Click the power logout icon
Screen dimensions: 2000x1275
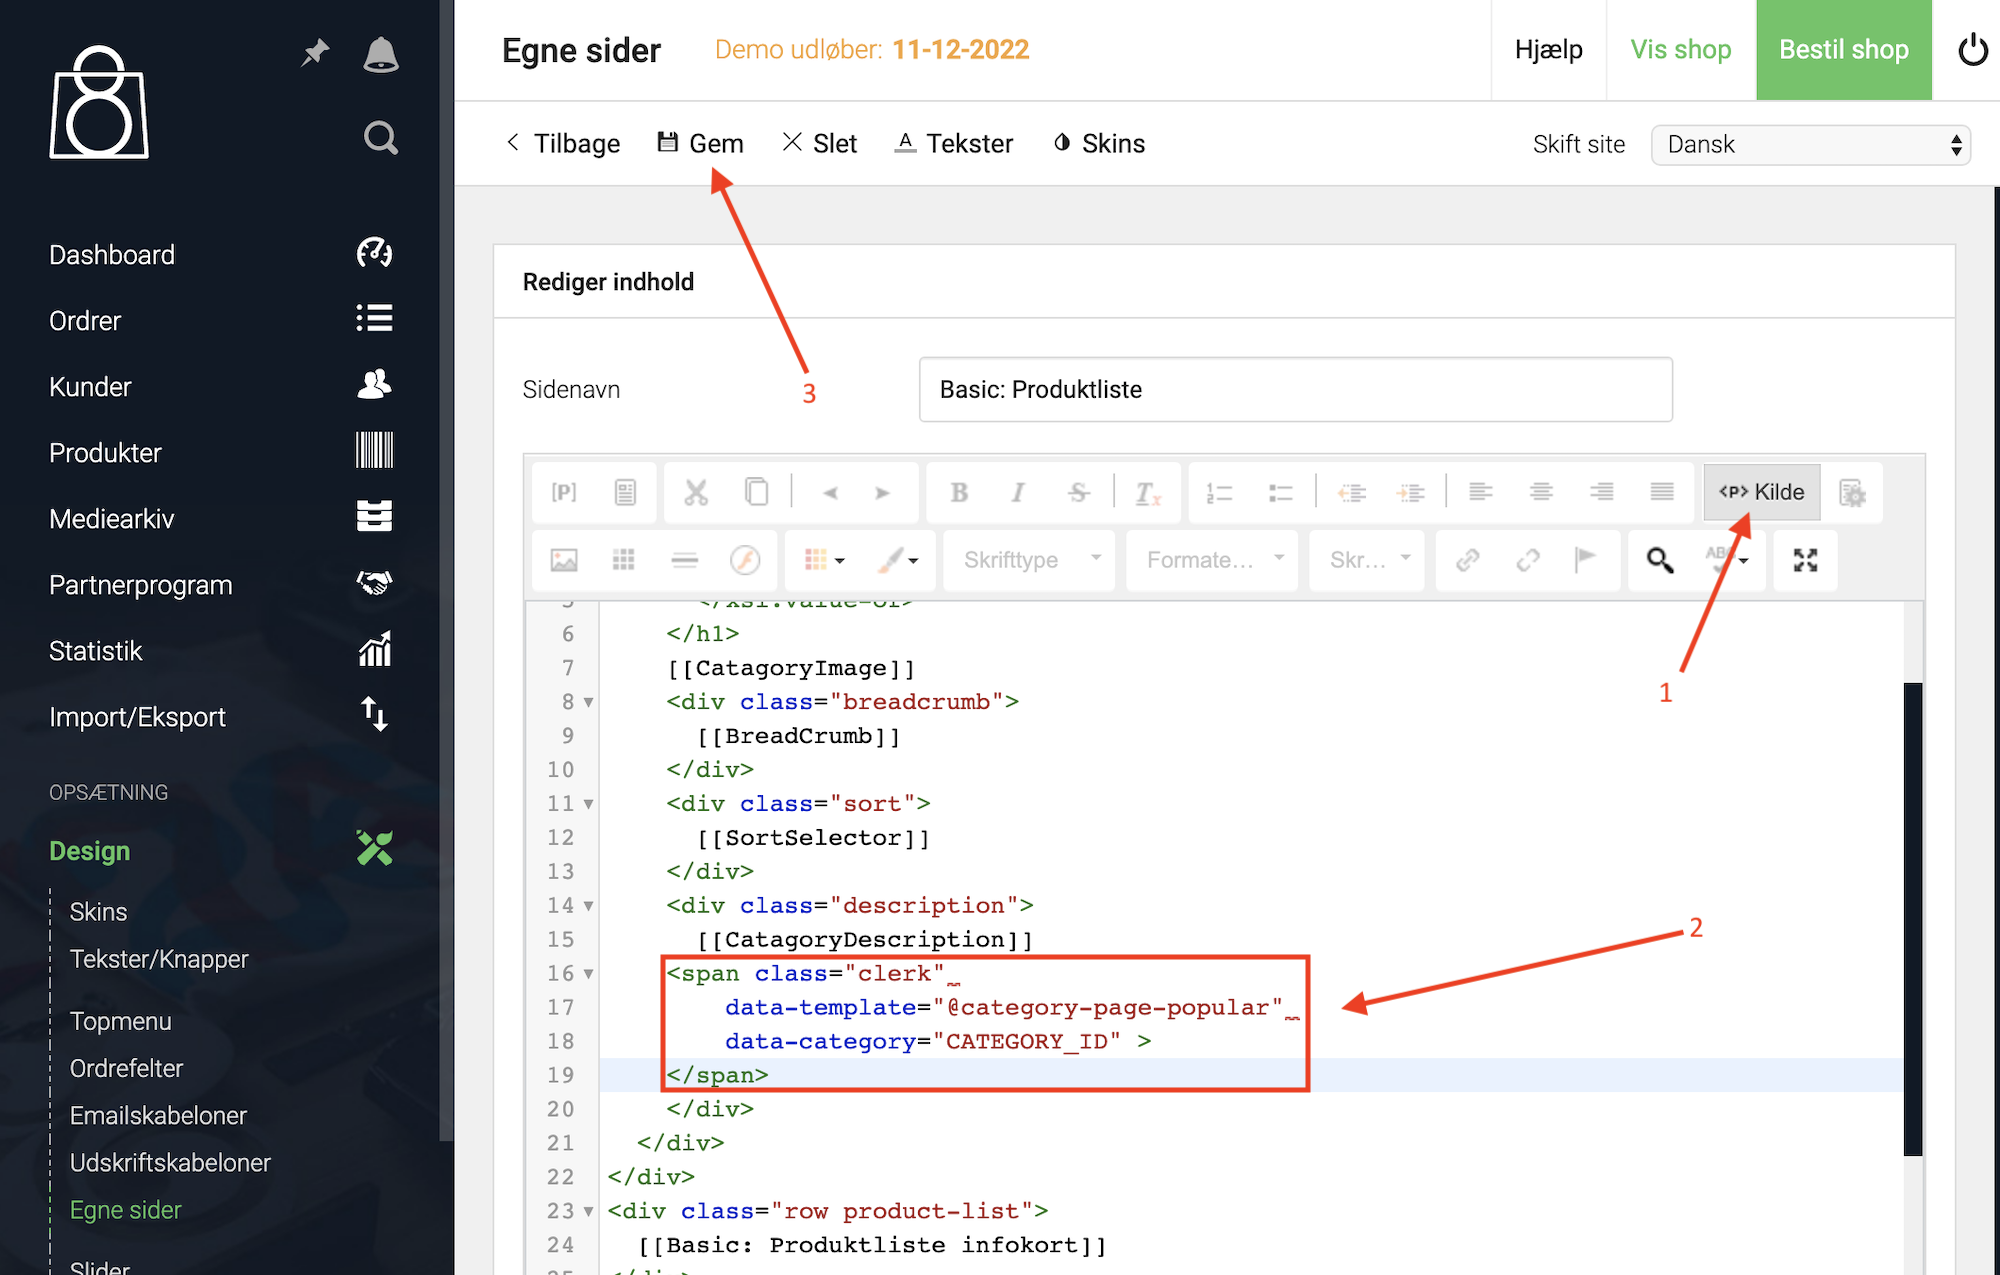1972,50
